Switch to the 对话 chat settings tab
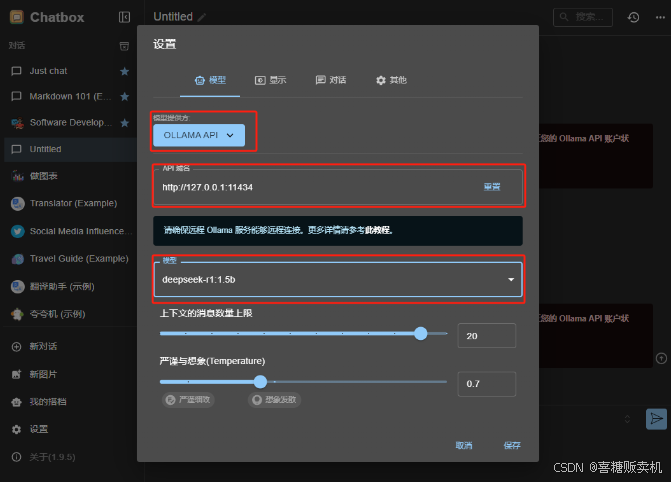This screenshot has height=482, width=671. click(x=331, y=80)
